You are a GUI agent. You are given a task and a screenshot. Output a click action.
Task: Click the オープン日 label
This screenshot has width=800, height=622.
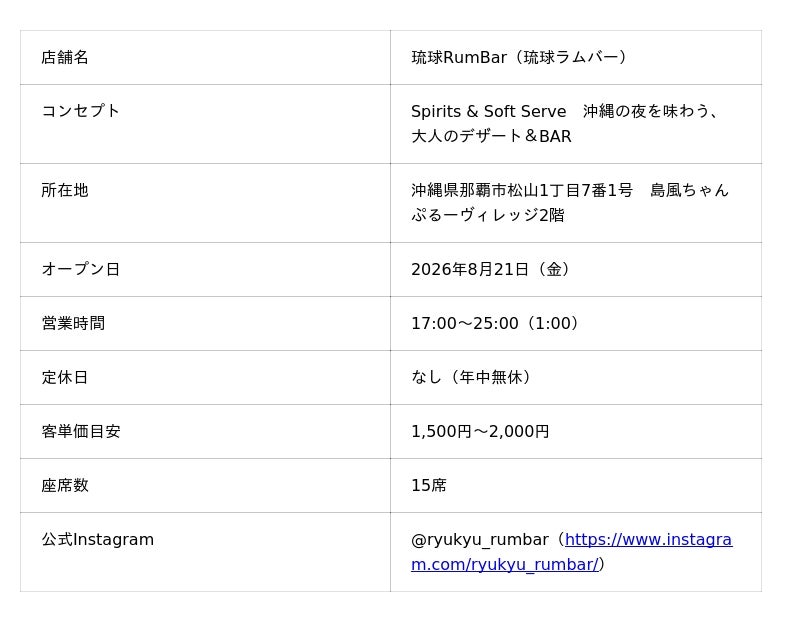81,269
